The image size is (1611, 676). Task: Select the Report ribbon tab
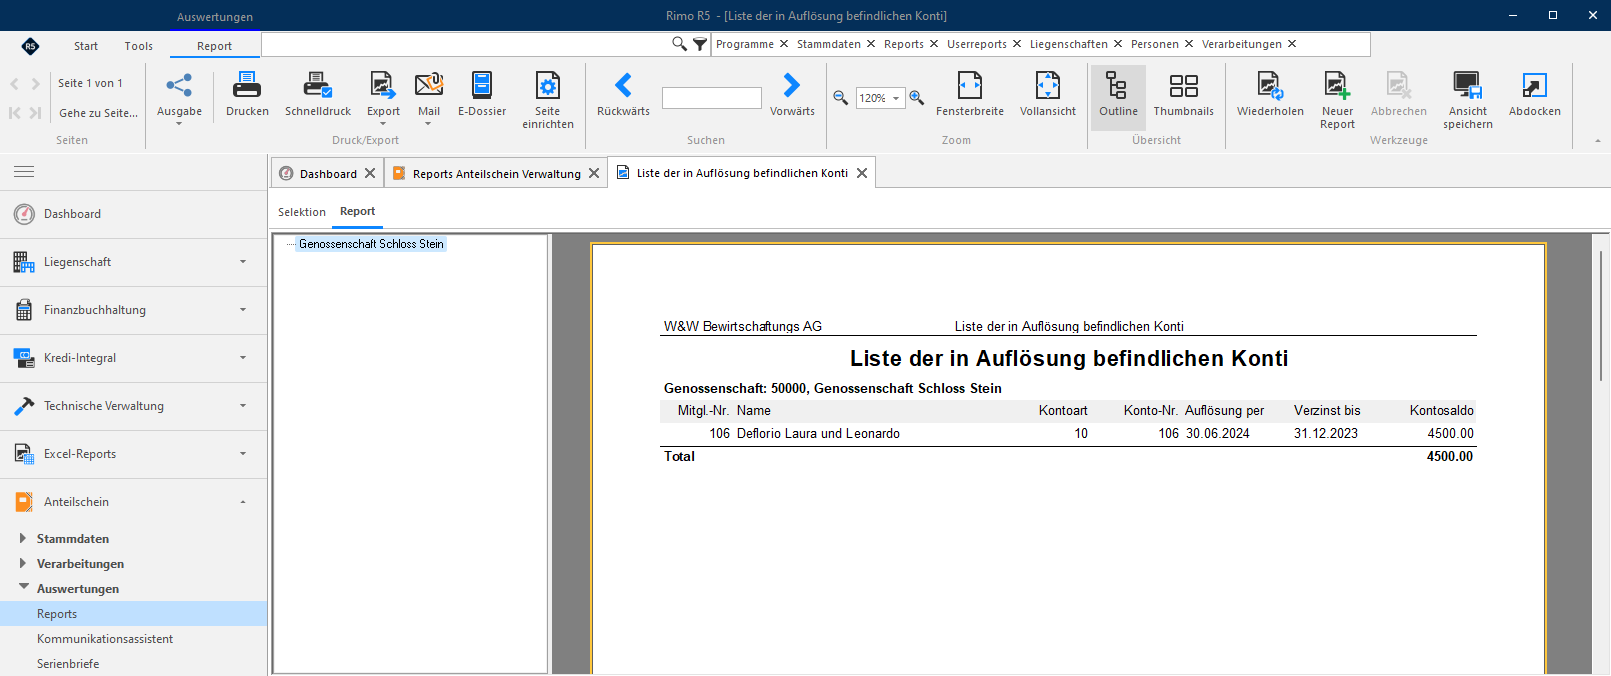214,46
